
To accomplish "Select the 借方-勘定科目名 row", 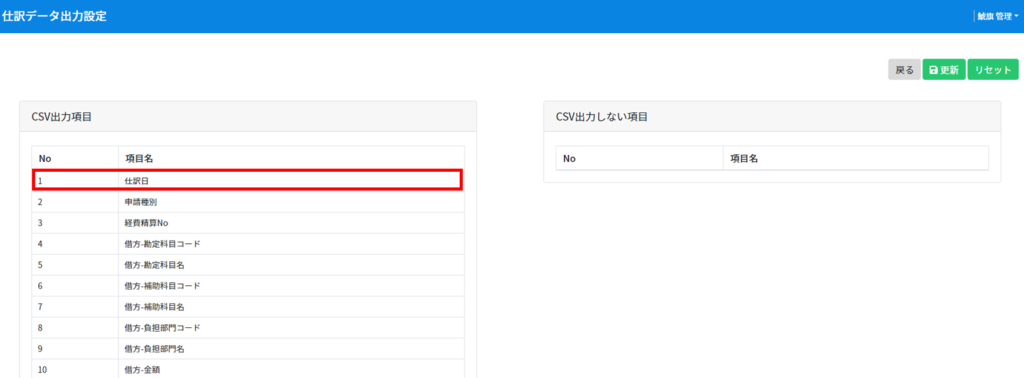I will click(248, 265).
